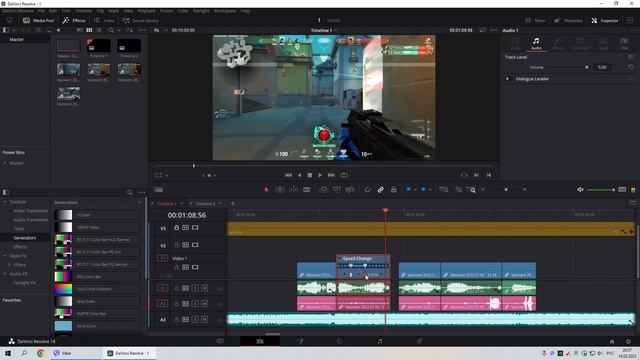Mute audio track A2
The height and width of the screenshot is (360, 640).
point(204,304)
